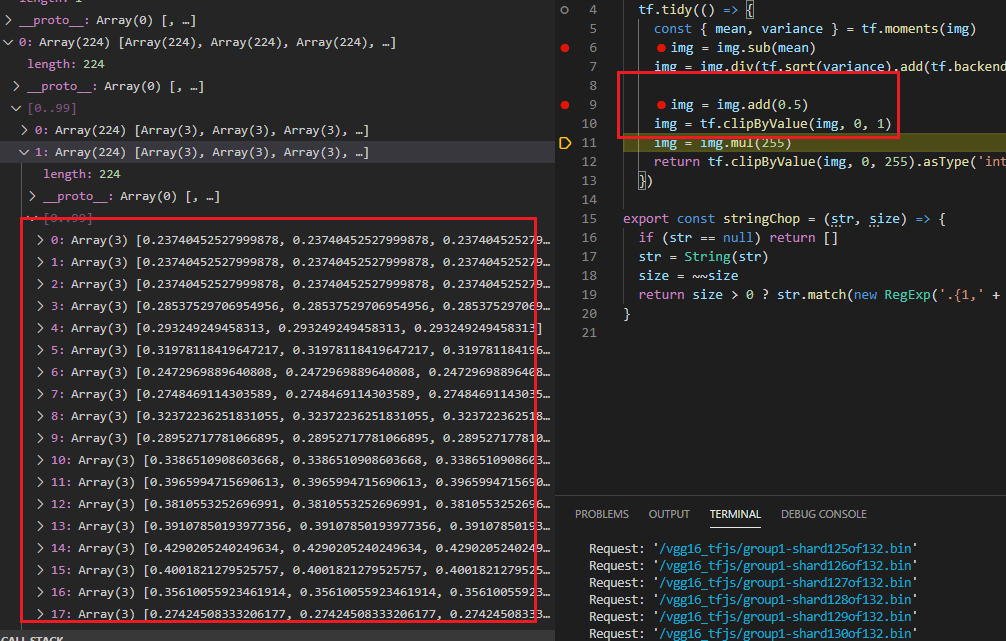
Task: Open link group1-shard126of132.bin in terminal
Action: point(785,565)
